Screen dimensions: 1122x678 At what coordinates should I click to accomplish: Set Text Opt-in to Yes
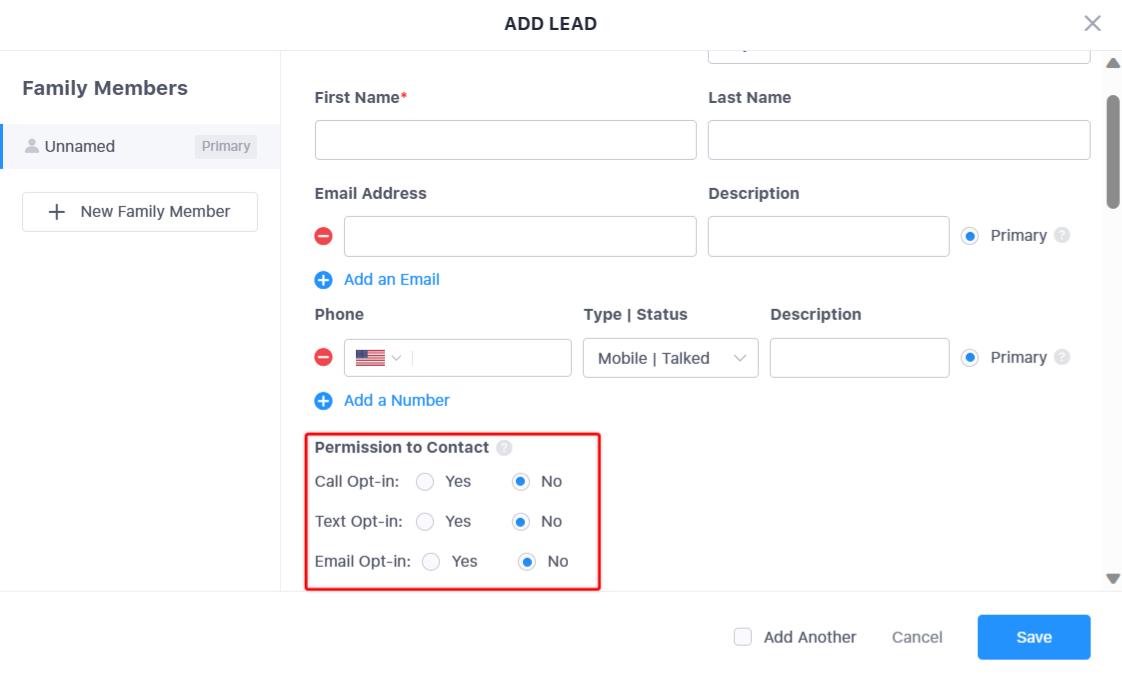[x=425, y=522]
